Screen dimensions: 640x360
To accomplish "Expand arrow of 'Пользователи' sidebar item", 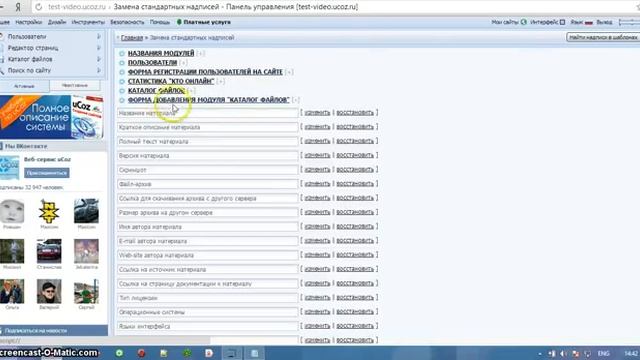I will tap(99, 37).
